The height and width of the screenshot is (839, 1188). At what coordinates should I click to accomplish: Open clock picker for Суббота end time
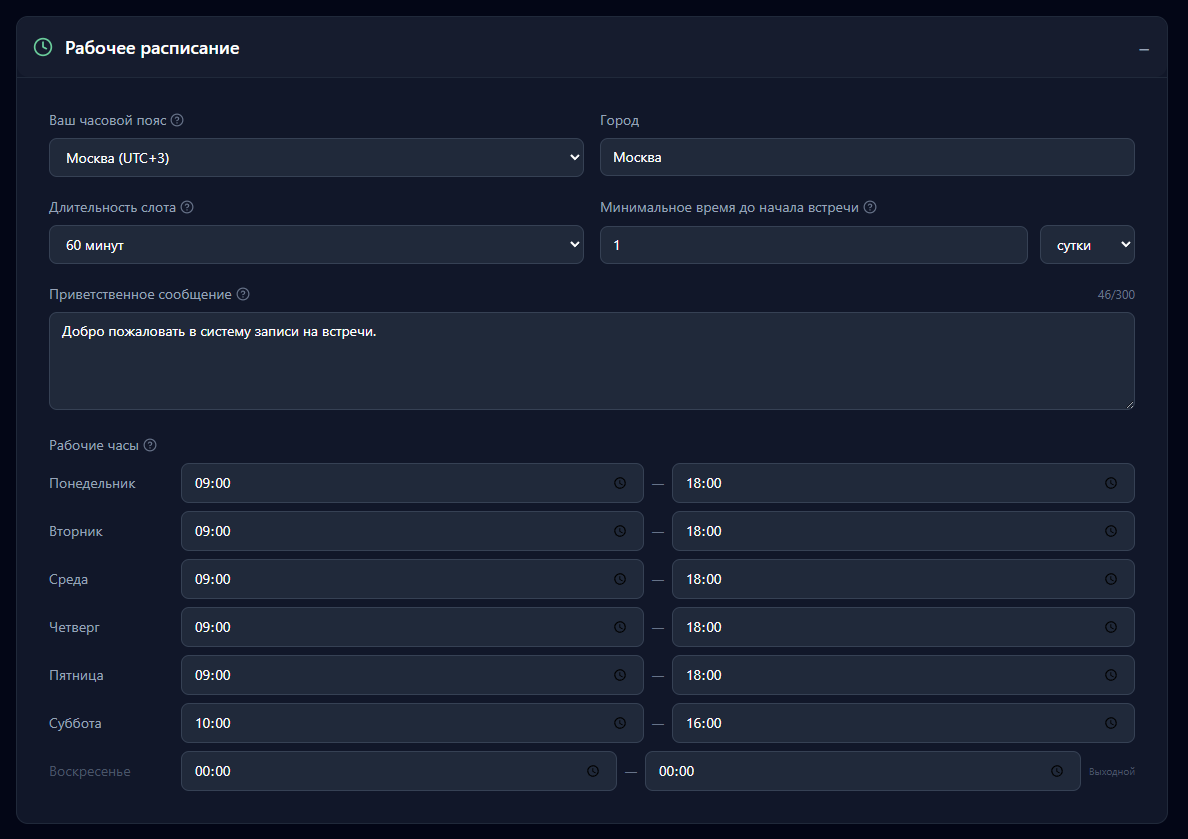click(x=1110, y=723)
